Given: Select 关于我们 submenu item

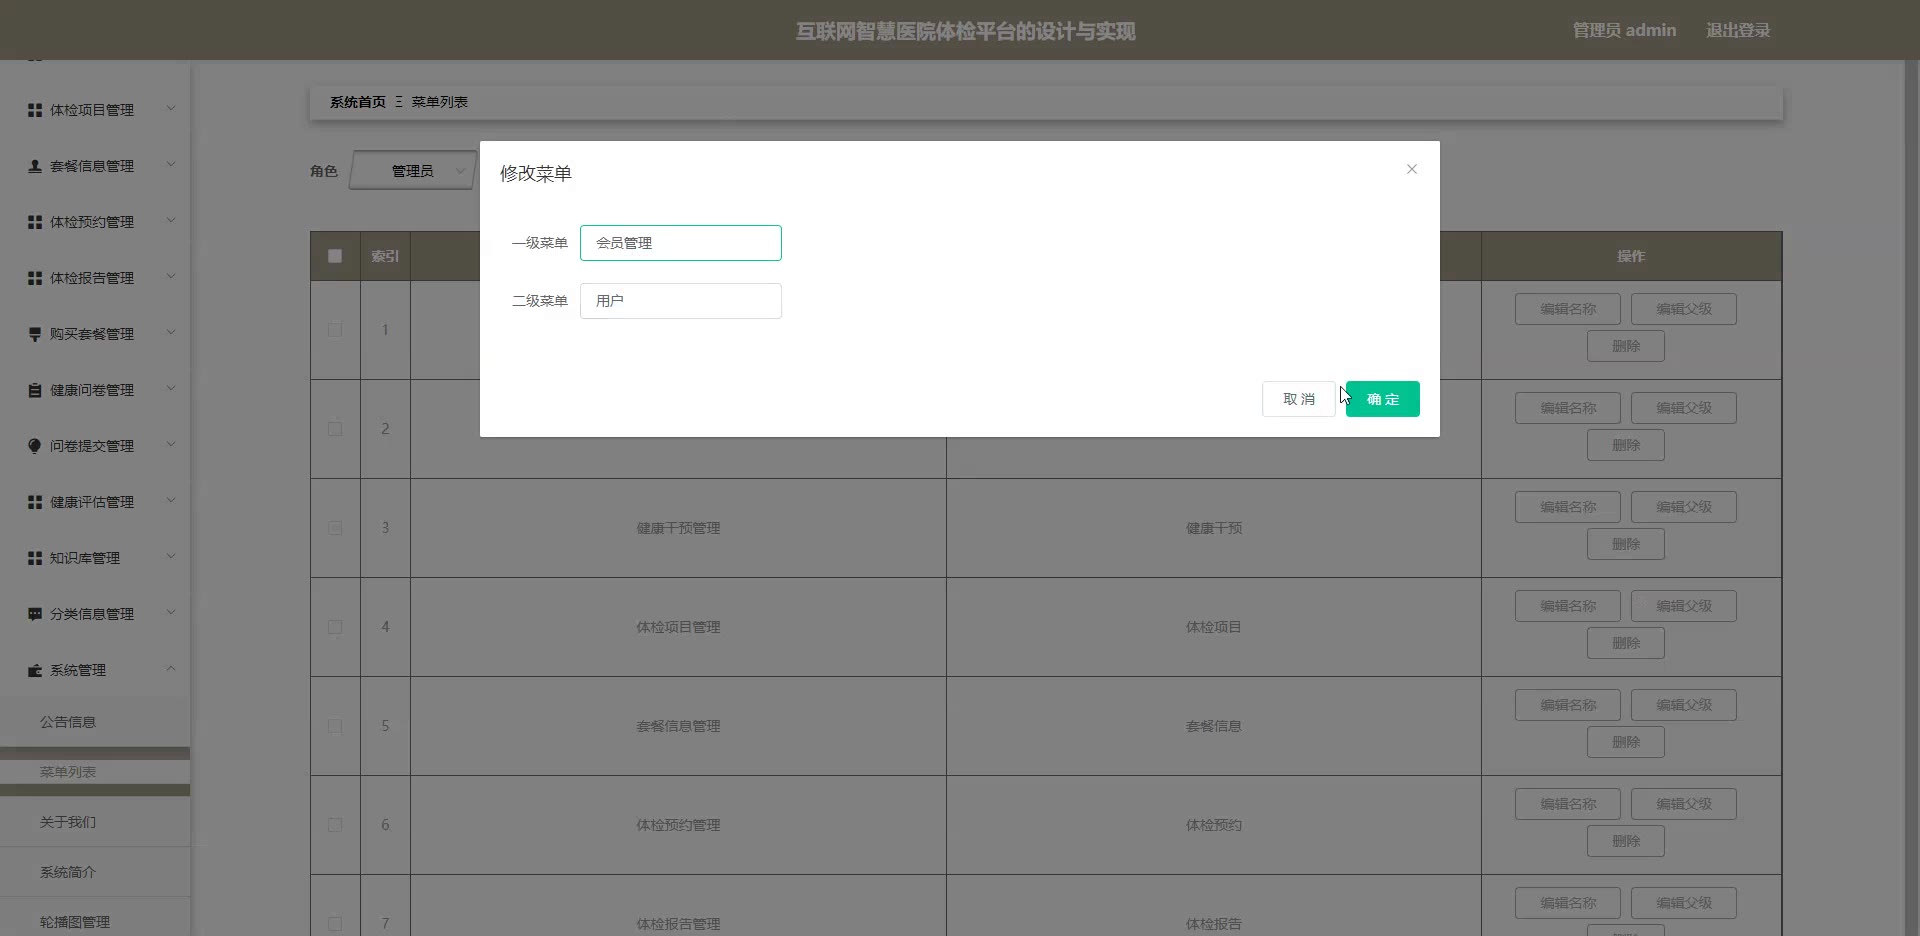Looking at the screenshot, I should (x=68, y=822).
